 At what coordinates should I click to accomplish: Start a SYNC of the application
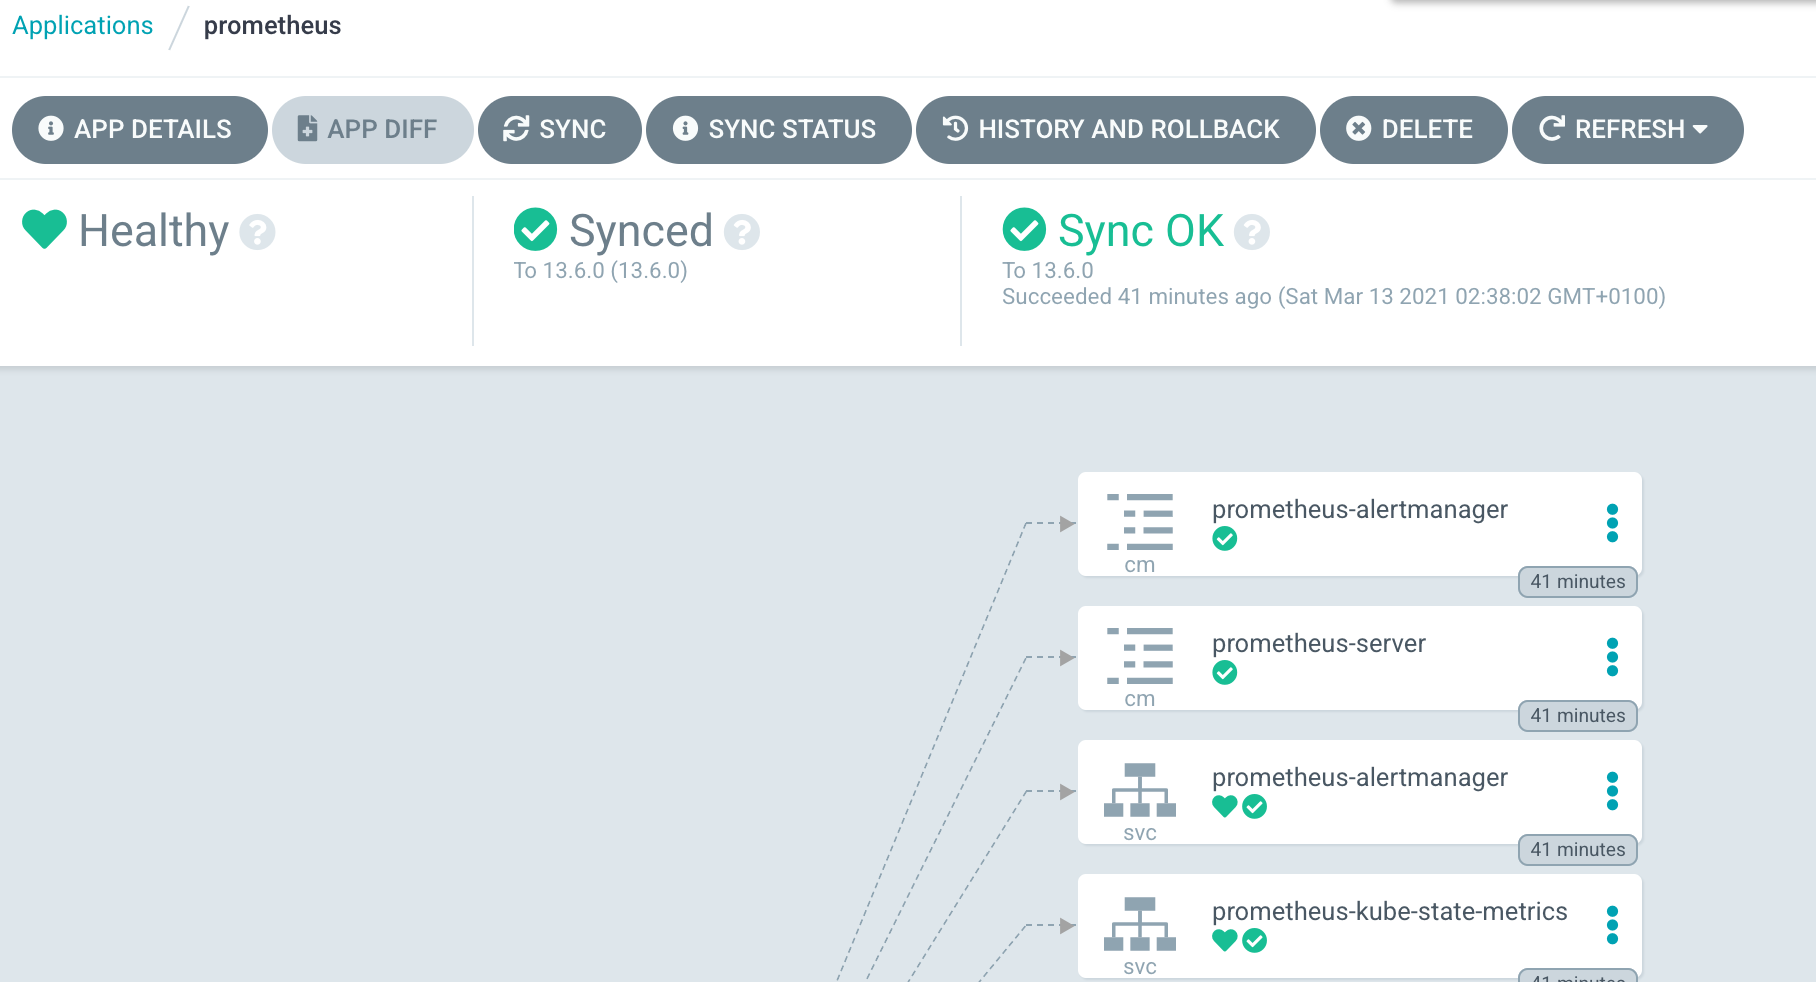point(559,130)
